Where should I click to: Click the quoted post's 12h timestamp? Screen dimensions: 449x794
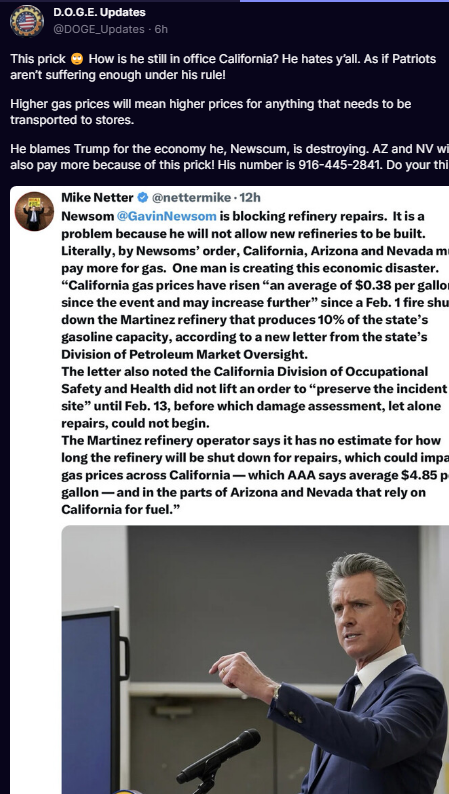tap(250, 197)
